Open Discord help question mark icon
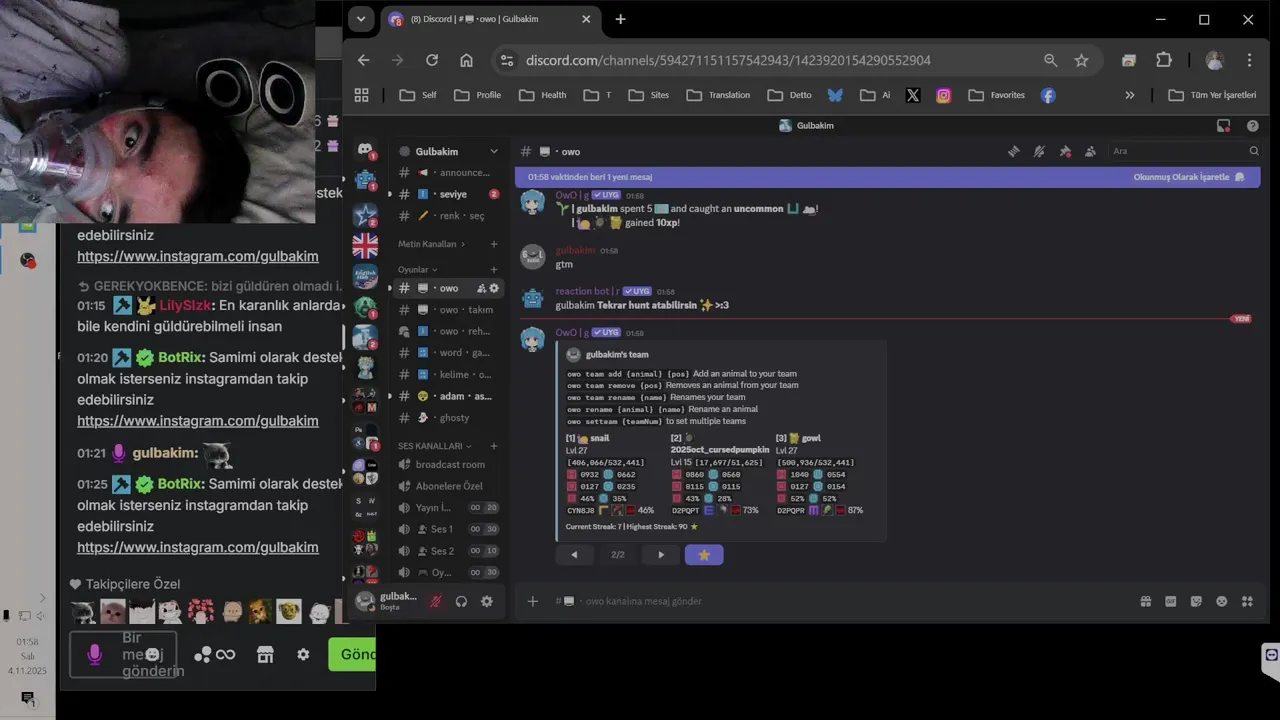This screenshot has width=1280, height=720. coord(1252,126)
